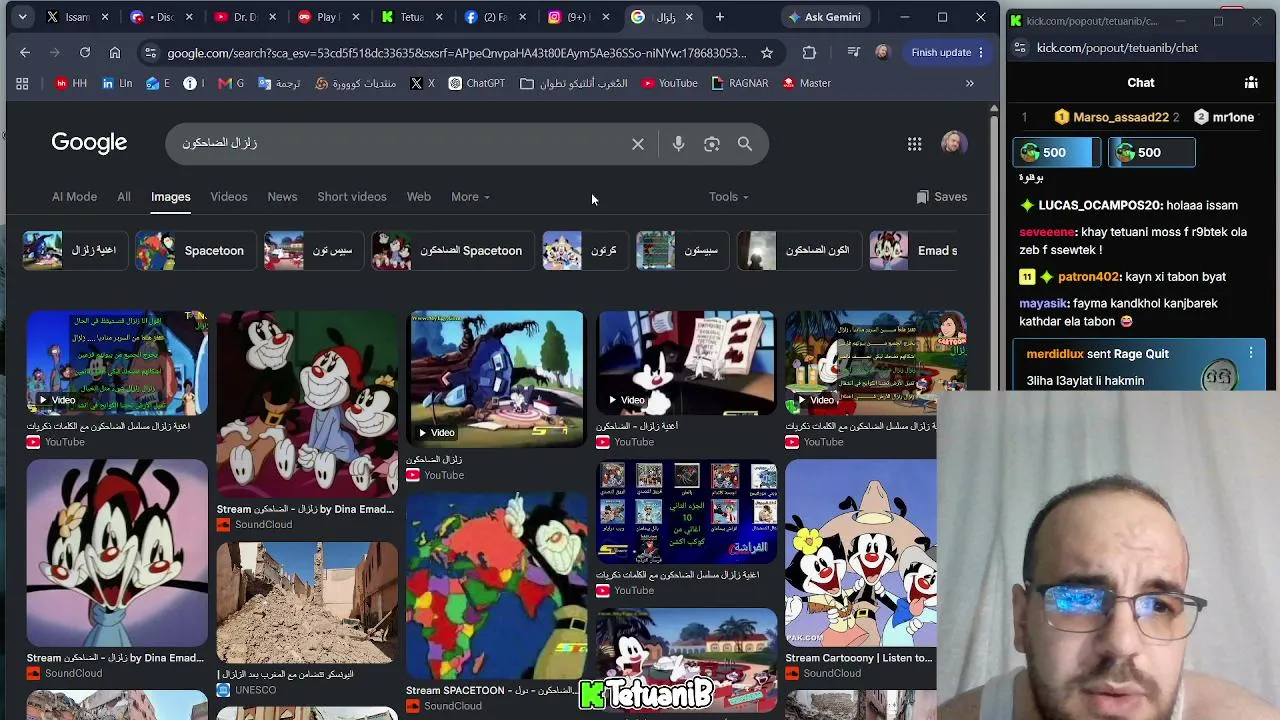Screen dimensions: 1280x720
Task: Reload the current Google page
Action: 85,52
